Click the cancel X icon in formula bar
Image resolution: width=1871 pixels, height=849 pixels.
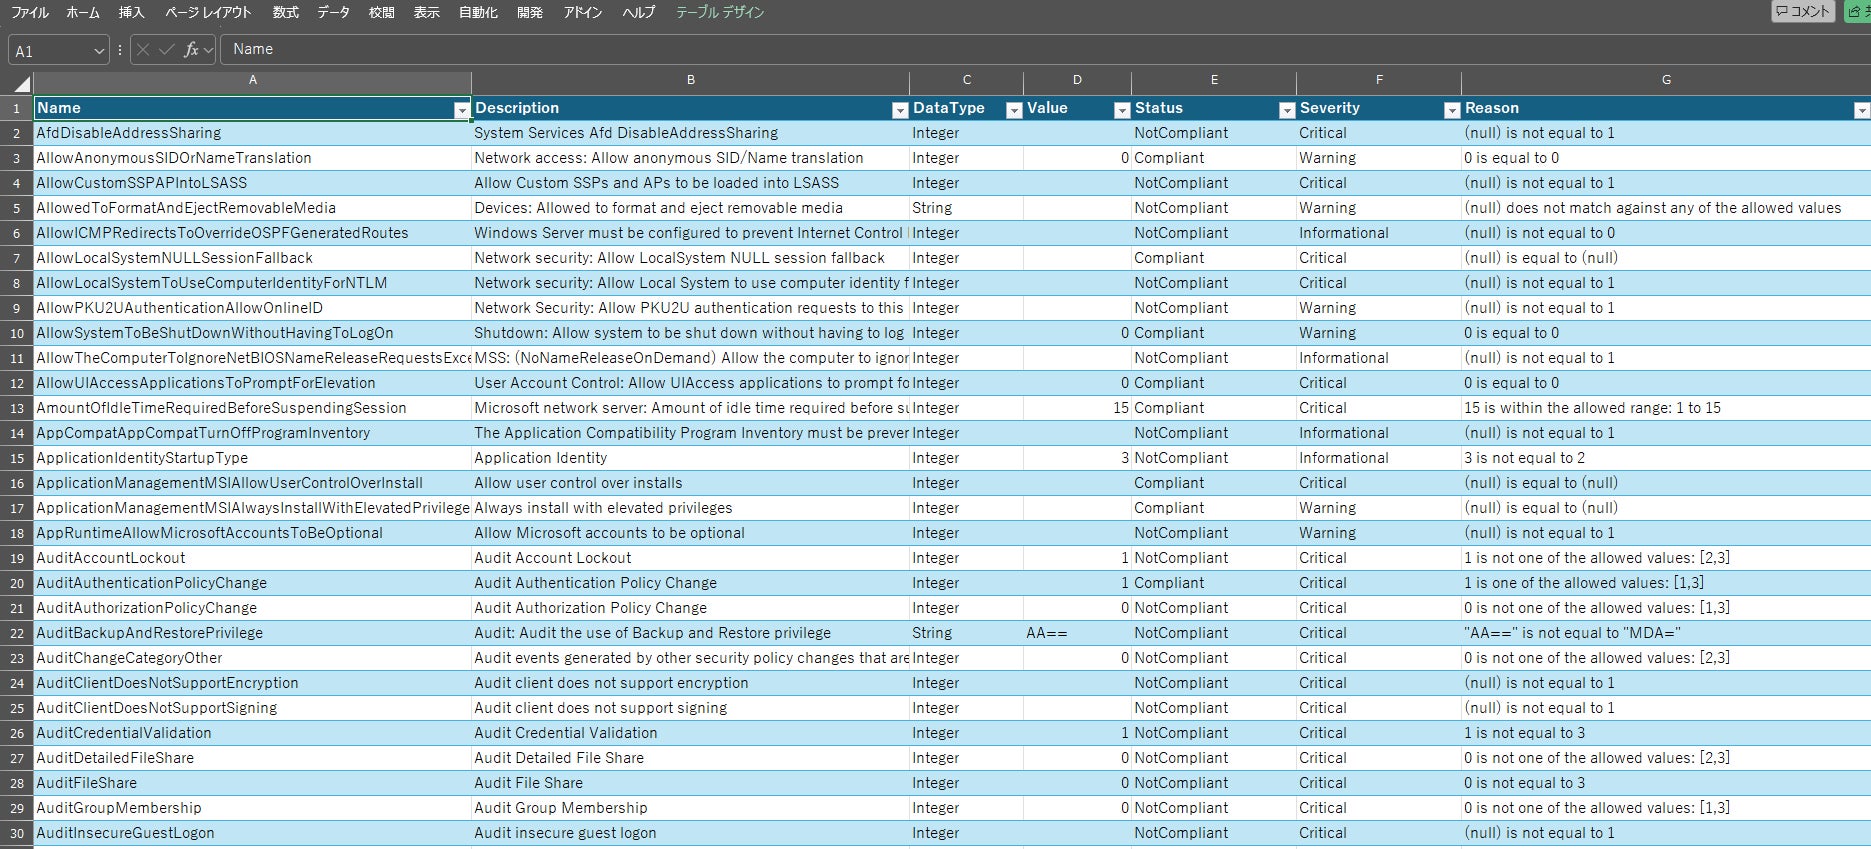pos(143,50)
